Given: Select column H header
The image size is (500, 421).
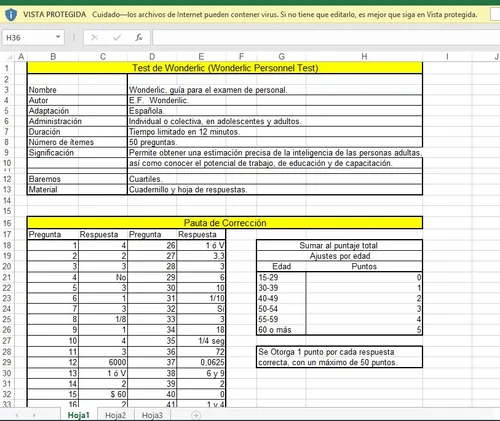Looking at the screenshot, I should coord(364,57).
